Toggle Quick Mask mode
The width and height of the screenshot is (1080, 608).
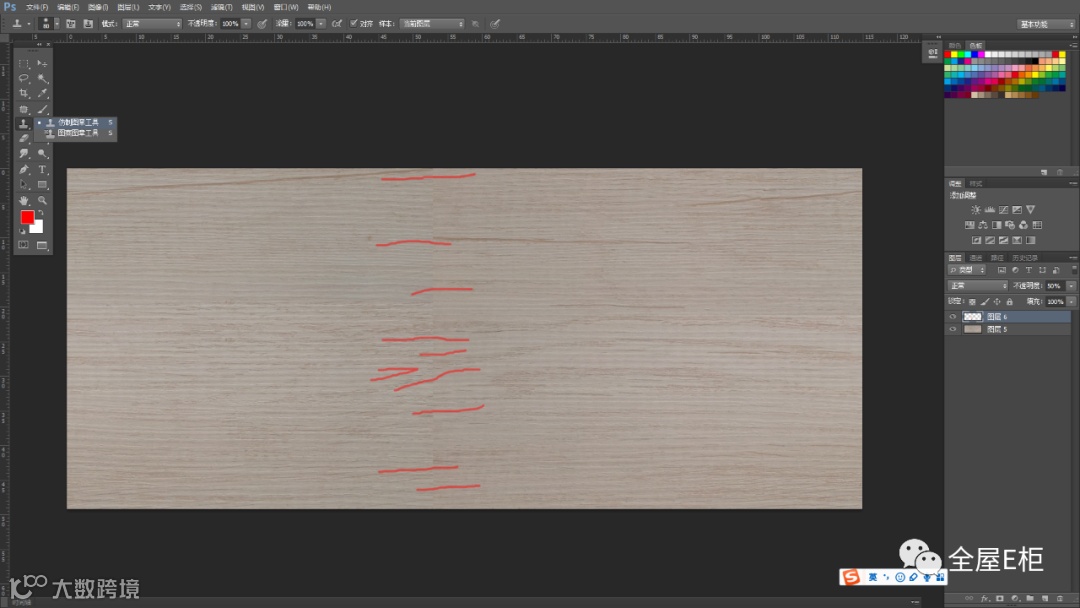coord(23,245)
